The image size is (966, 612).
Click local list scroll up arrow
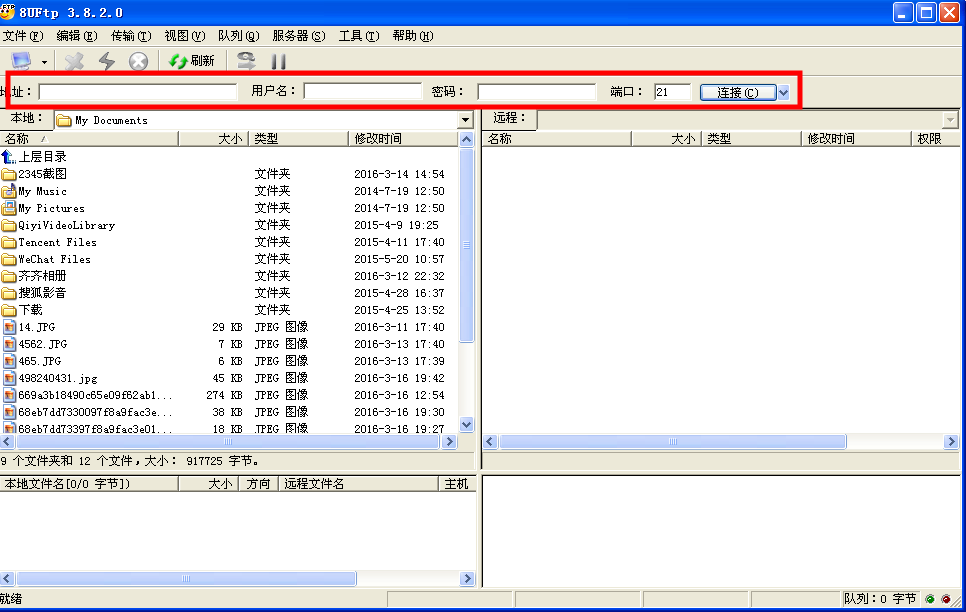[x=466, y=139]
